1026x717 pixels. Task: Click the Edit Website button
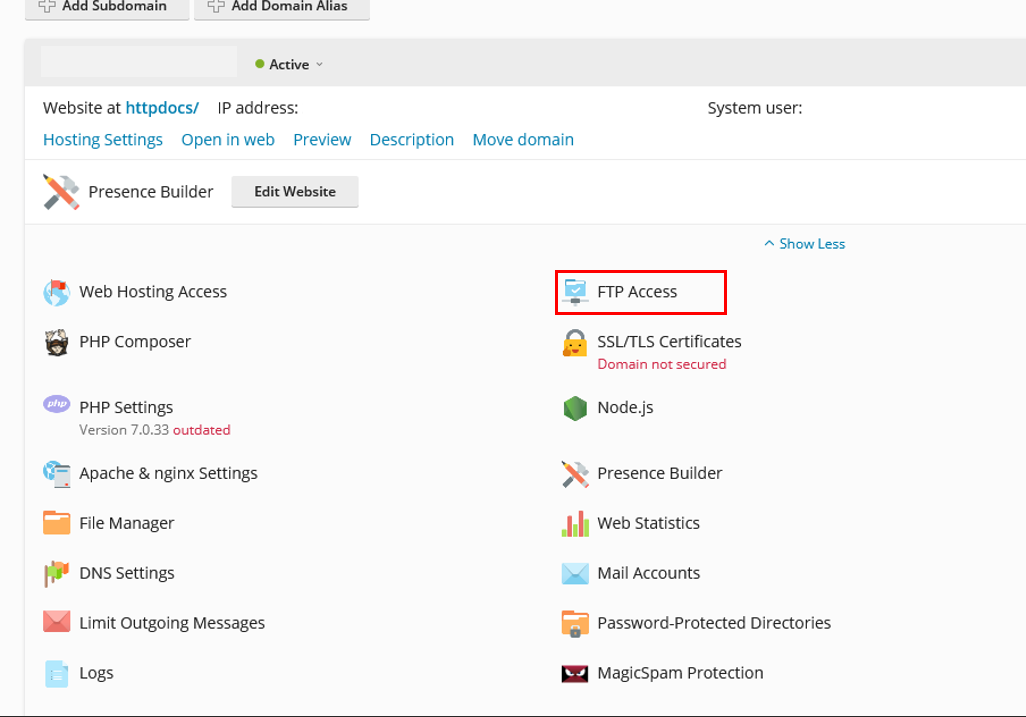coord(295,192)
